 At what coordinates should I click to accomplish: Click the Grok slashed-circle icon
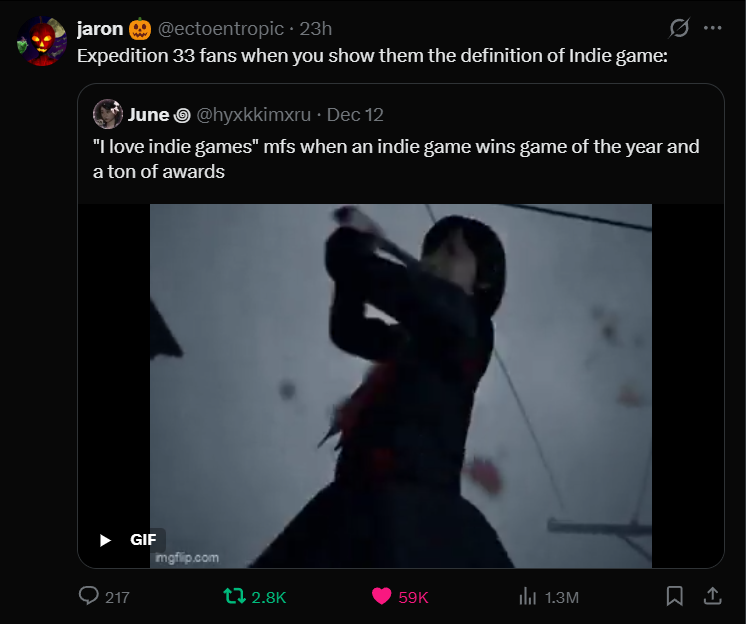pos(679,28)
